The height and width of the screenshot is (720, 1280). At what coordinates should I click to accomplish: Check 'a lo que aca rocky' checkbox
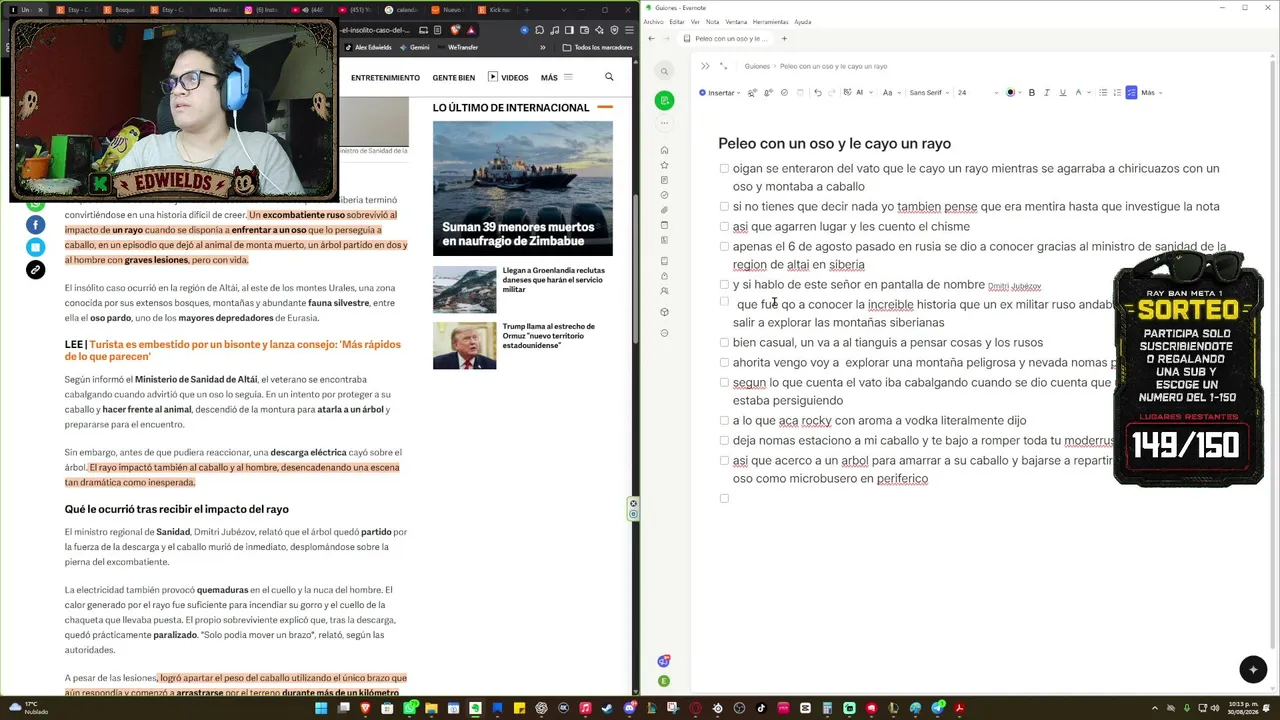pyautogui.click(x=724, y=420)
